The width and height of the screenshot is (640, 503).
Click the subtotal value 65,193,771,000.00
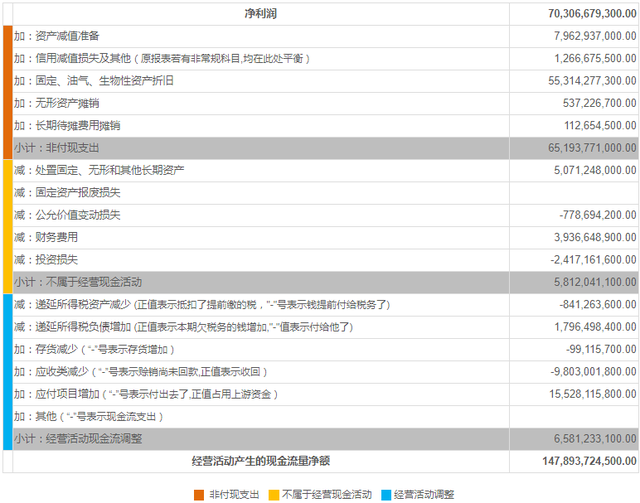[x=592, y=148]
